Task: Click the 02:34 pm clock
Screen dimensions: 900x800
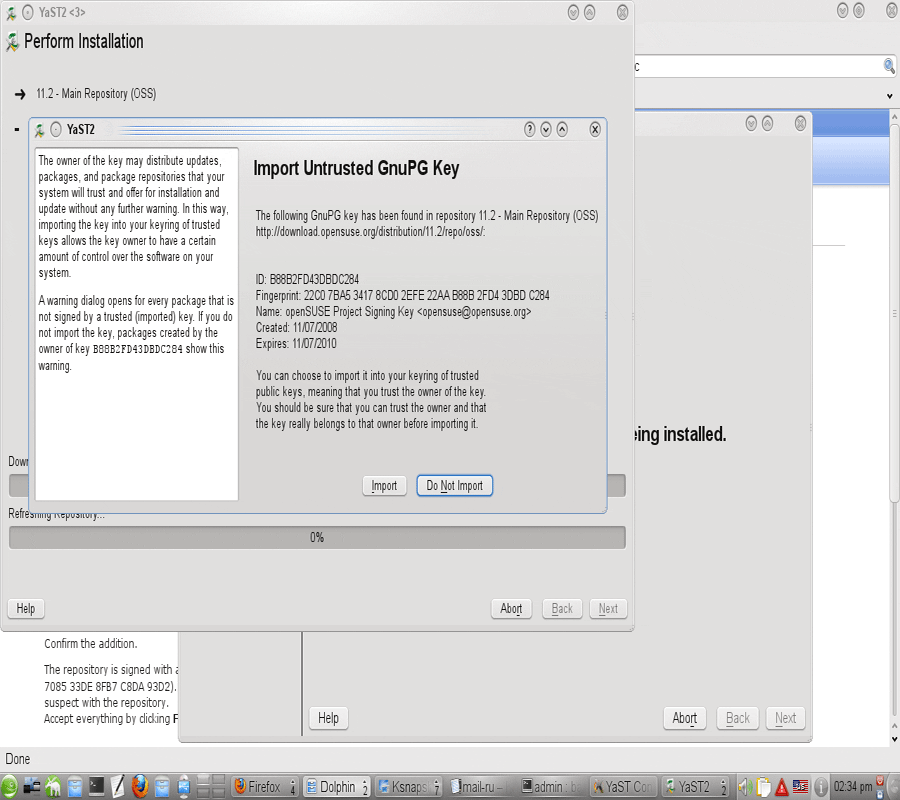Action: click(x=853, y=787)
